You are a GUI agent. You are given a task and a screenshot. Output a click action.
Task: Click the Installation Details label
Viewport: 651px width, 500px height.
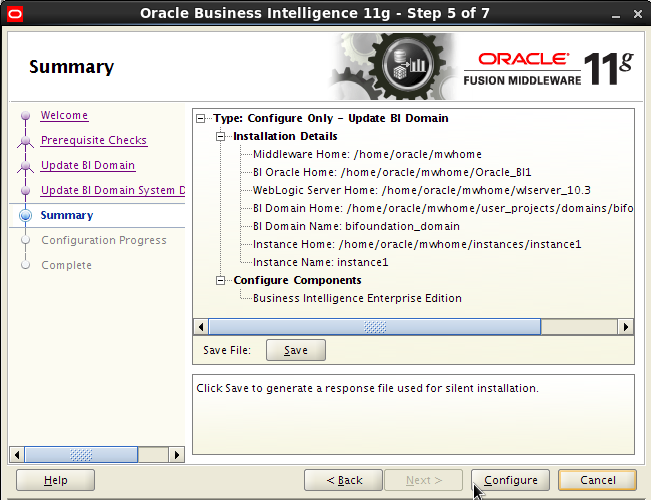pos(285,137)
